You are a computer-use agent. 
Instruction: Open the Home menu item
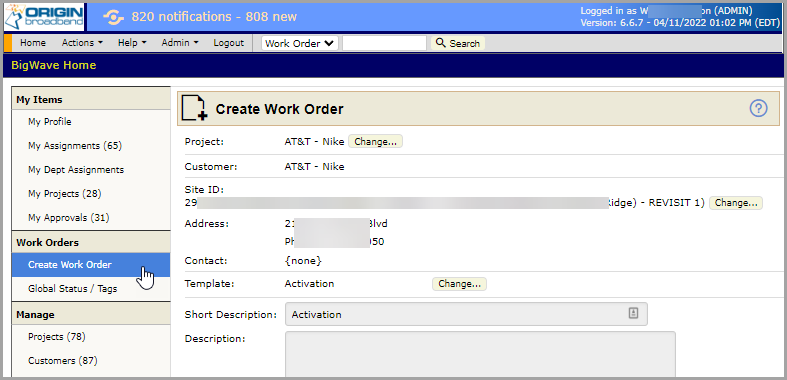[33, 43]
